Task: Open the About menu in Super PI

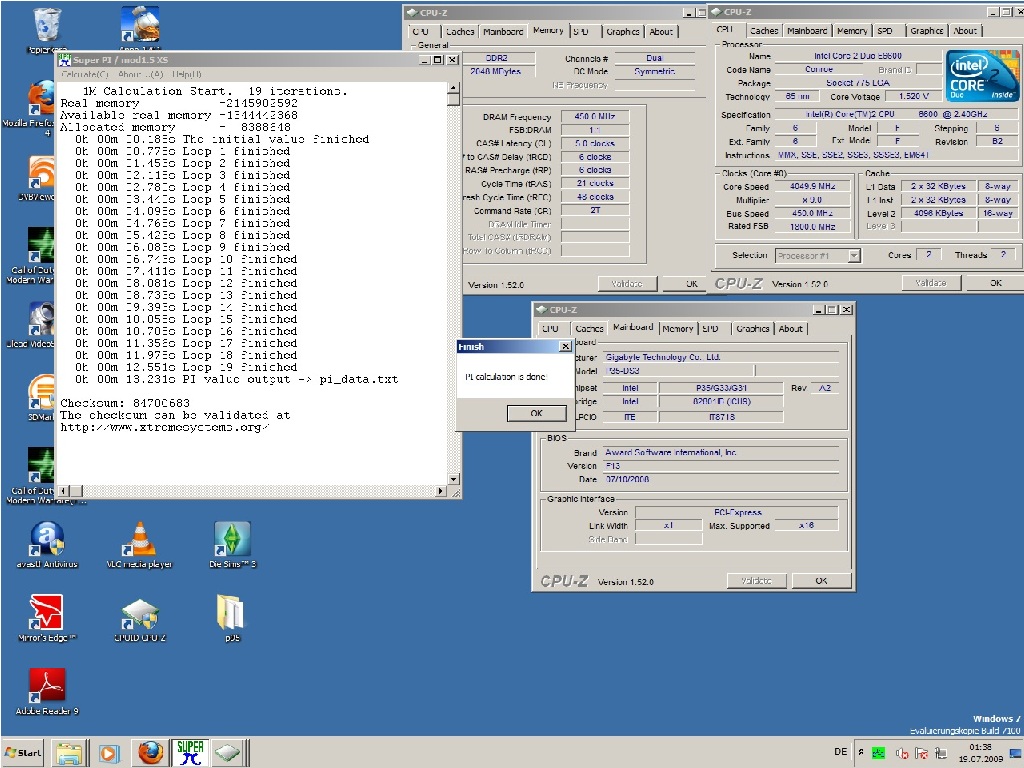Action: pos(140,74)
